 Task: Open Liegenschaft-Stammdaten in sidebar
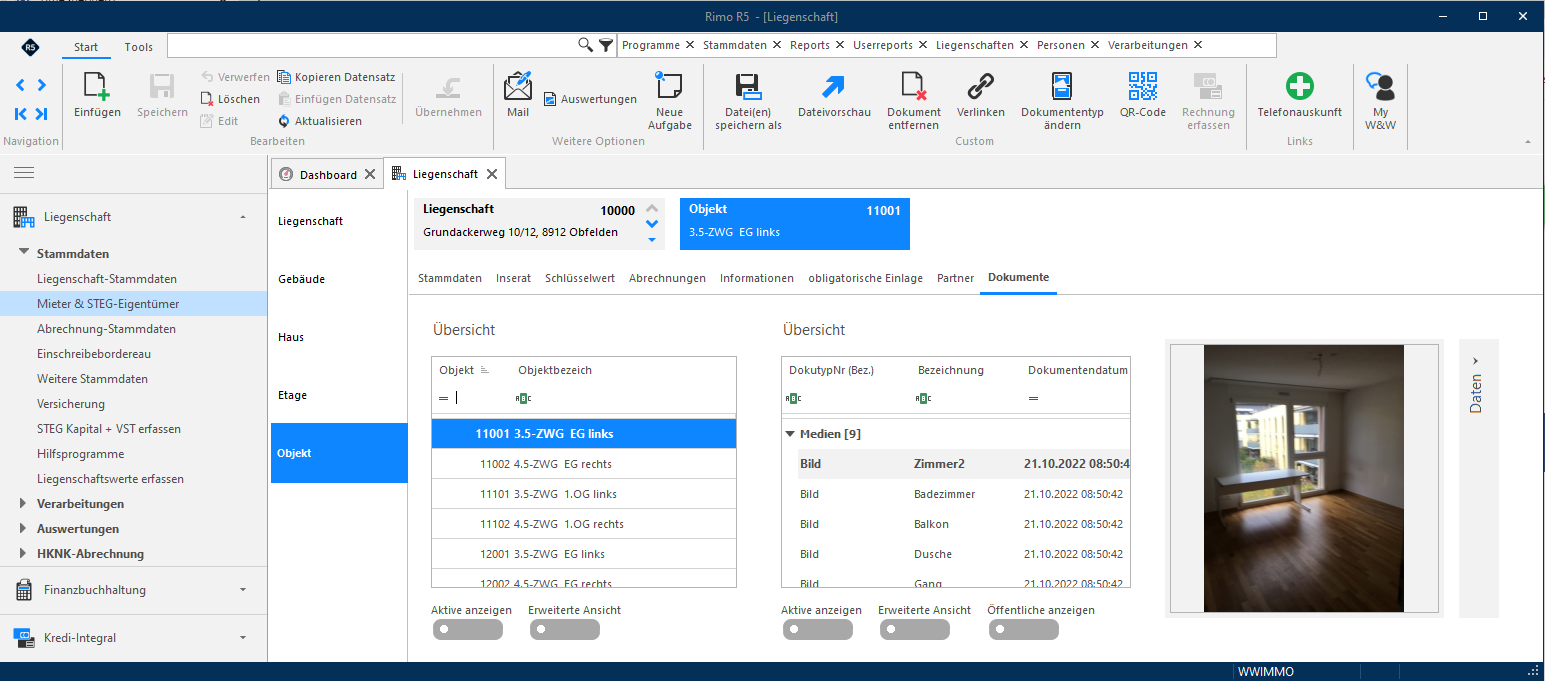(107, 279)
